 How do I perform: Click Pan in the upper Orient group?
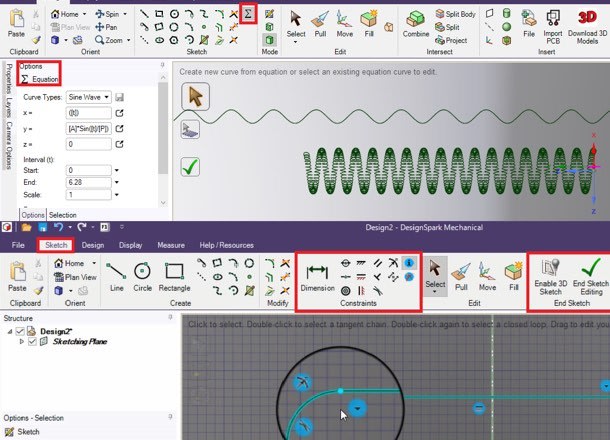click(106, 27)
